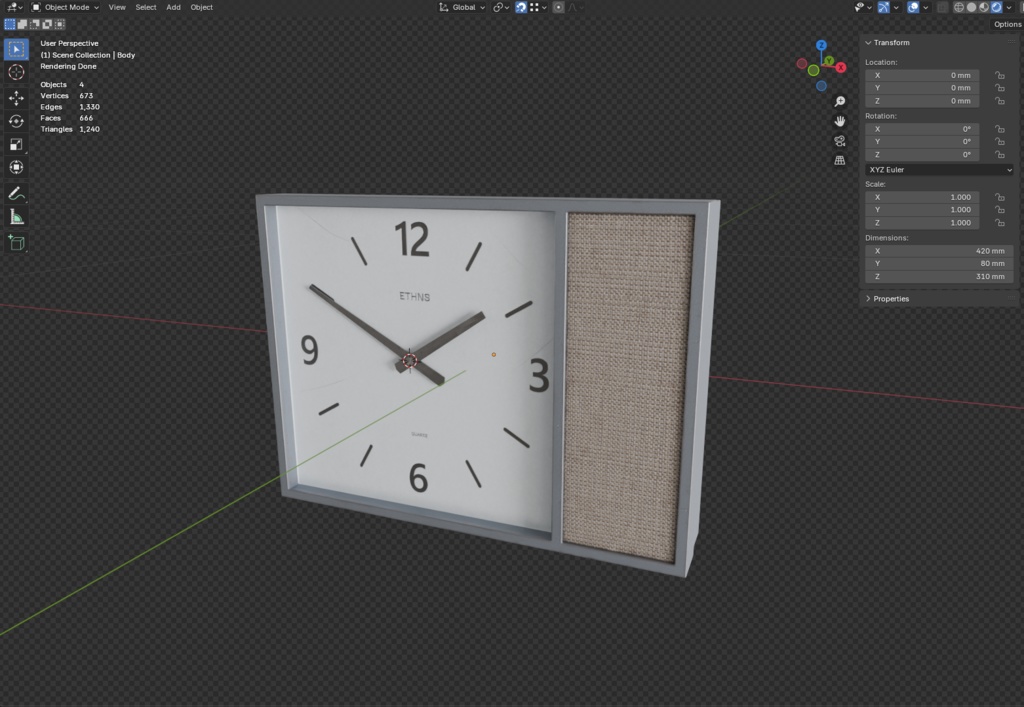Lock Location Z value
Screen dimensions: 1024x707
tap(1000, 101)
